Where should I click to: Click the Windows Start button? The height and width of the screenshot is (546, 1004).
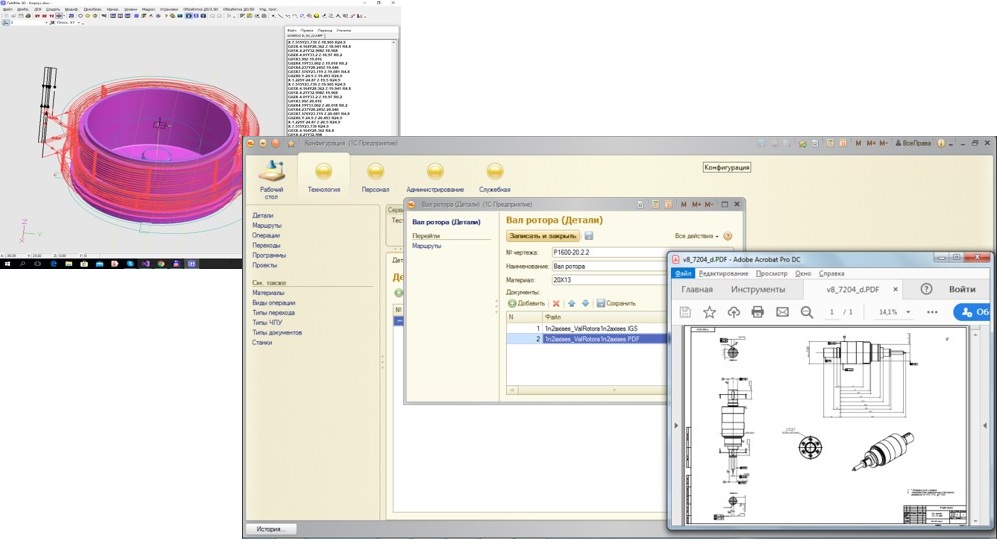pos(6,264)
